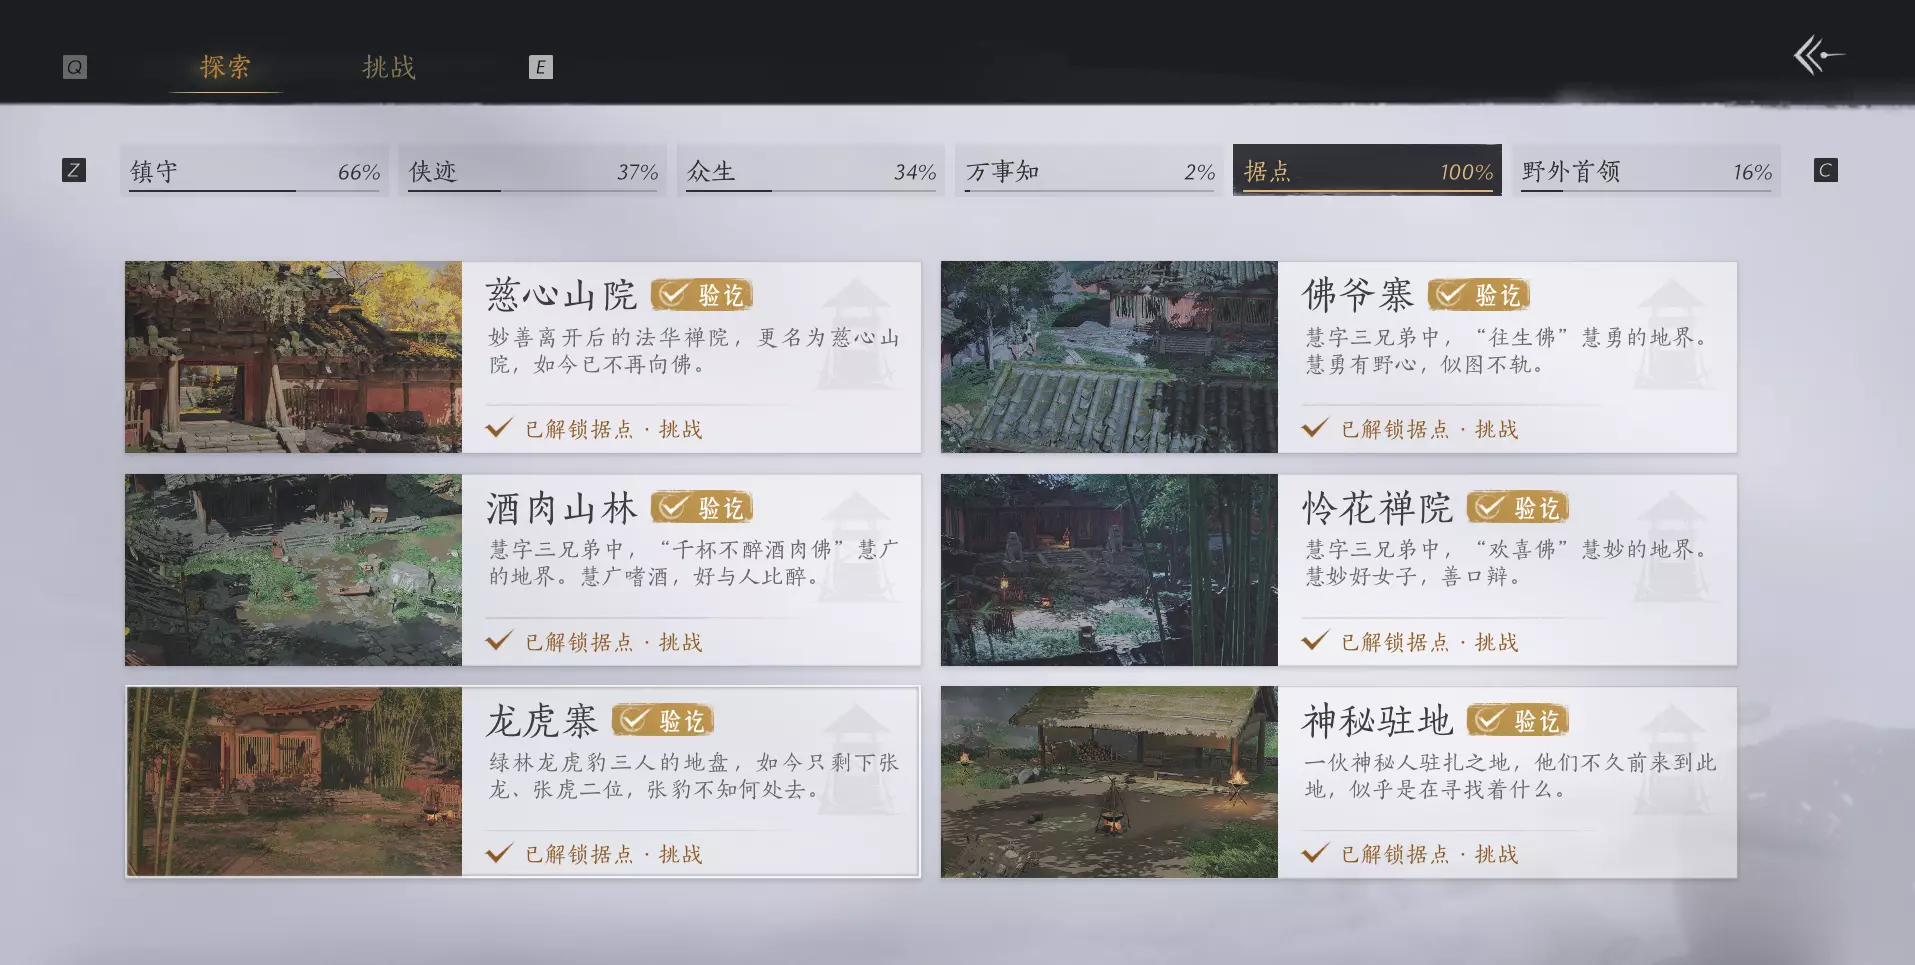Click the 怜花禅院 title text
The width and height of the screenshot is (1915, 965).
(x=1377, y=508)
